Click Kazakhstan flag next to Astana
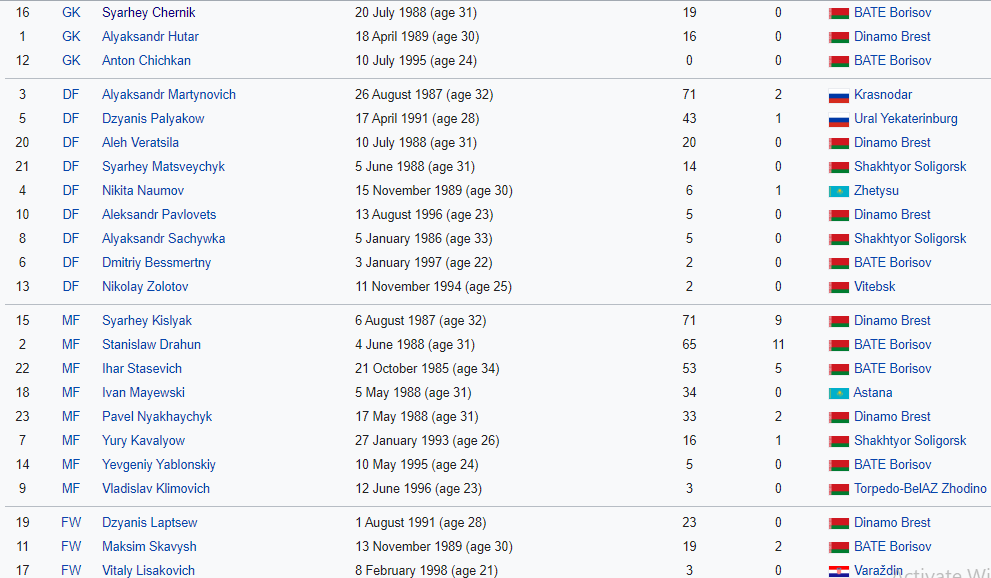Viewport: 991px width, 578px height. point(839,394)
